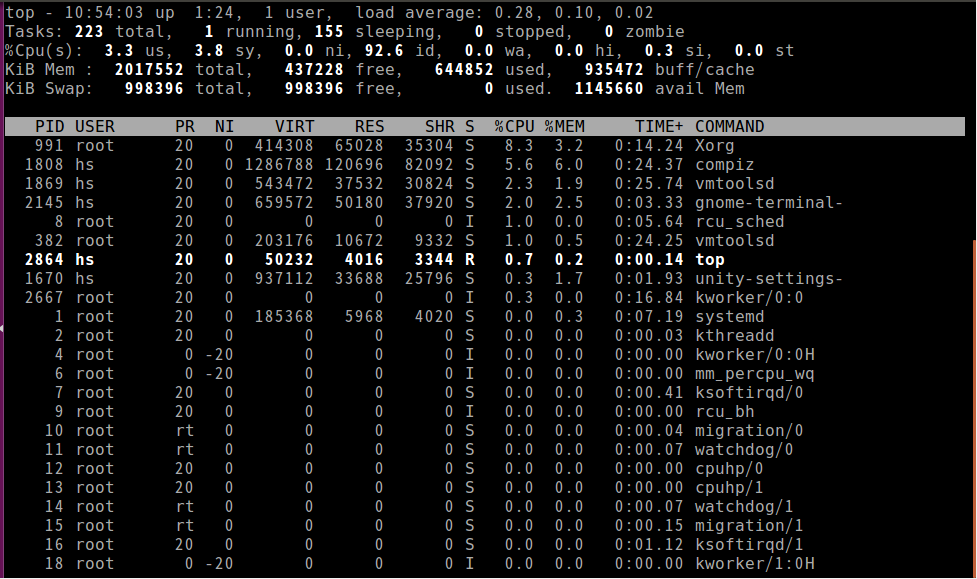This screenshot has width=977, height=579.
Task: Select the kworker/1:0H process name
Action: point(755,564)
